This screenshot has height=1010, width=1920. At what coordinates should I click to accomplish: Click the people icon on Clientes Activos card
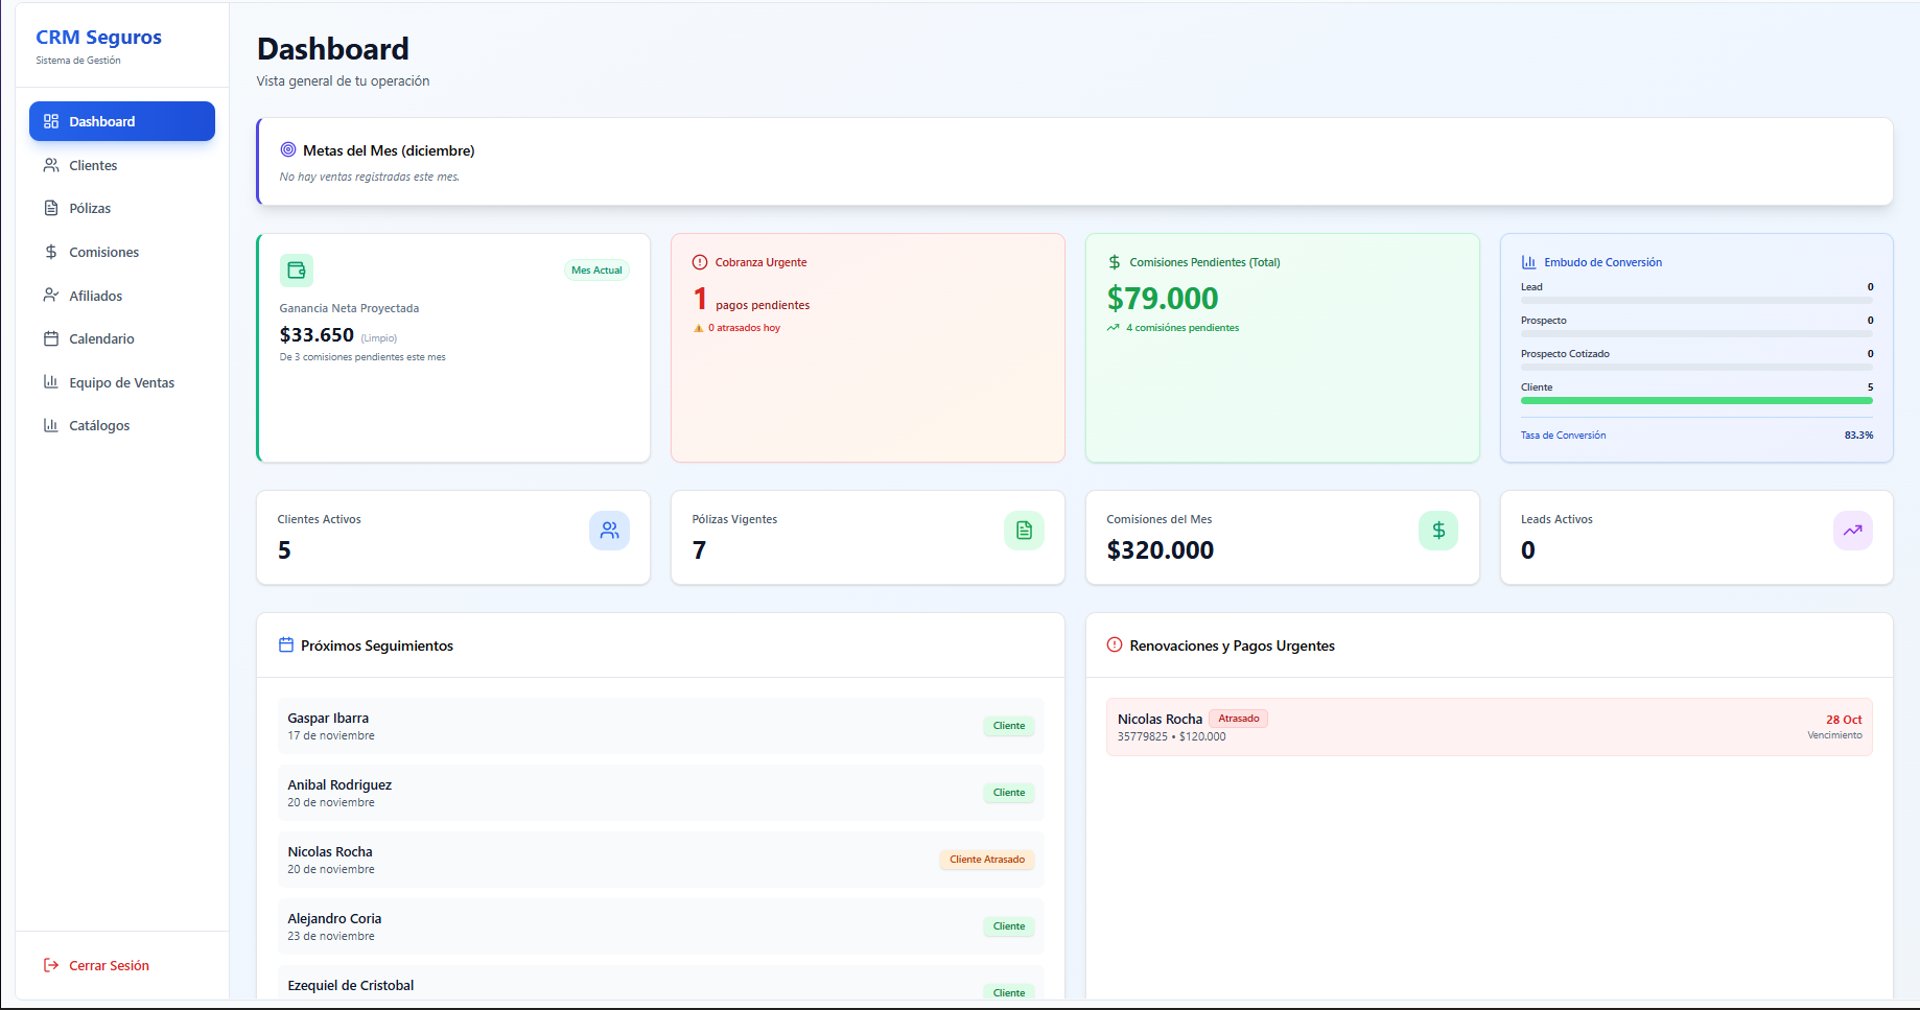pos(609,531)
